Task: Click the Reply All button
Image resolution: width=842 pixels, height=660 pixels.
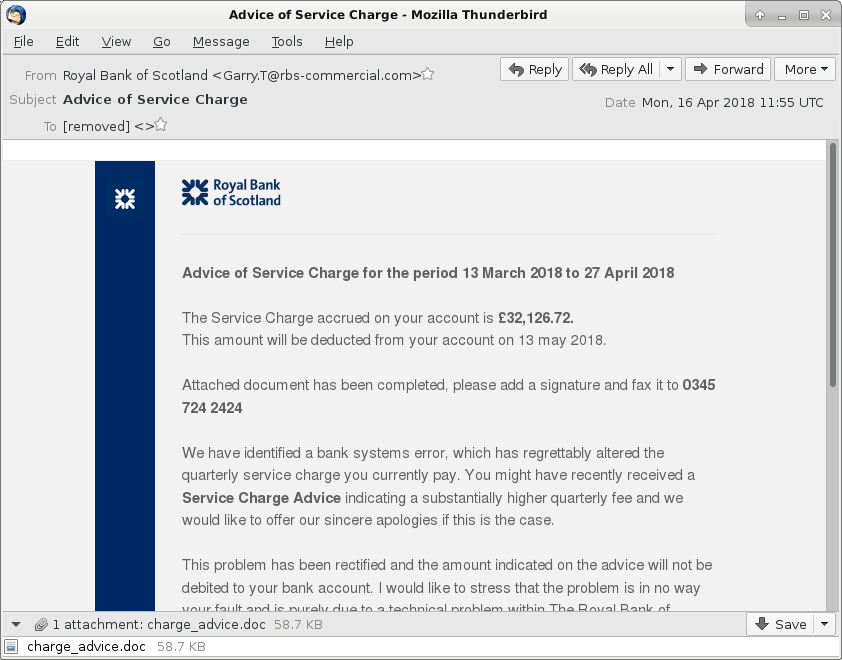Action: [616, 69]
